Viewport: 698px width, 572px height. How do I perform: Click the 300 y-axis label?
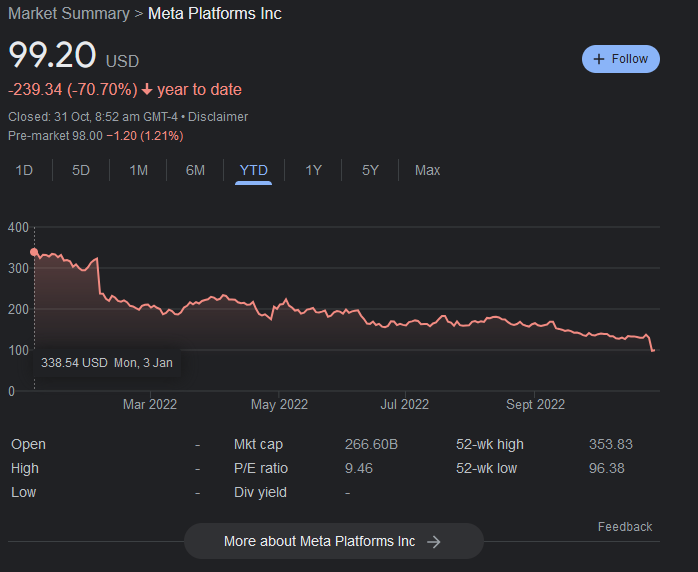(18, 268)
